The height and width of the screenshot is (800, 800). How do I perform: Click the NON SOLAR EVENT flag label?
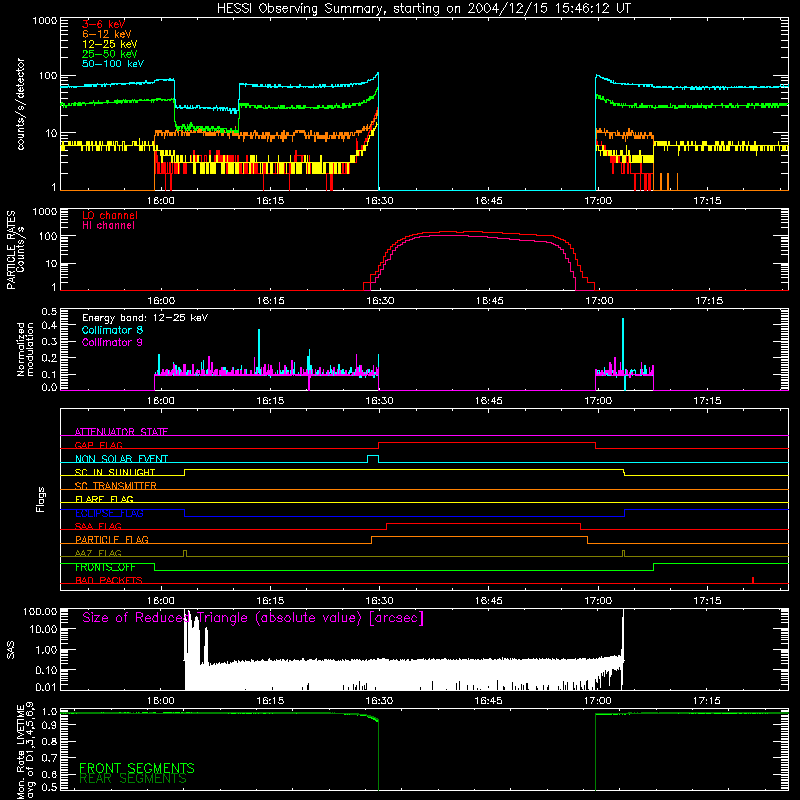click(121, 459)
